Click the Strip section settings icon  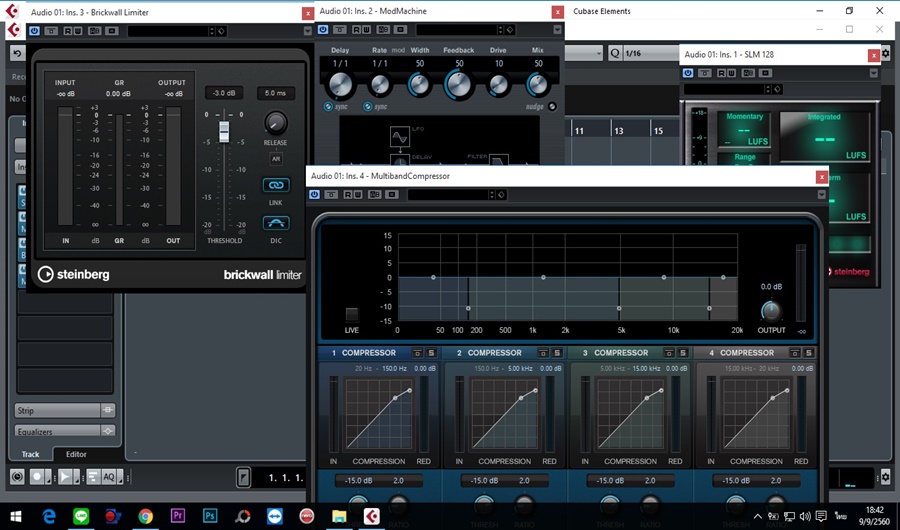coord(107,410)
